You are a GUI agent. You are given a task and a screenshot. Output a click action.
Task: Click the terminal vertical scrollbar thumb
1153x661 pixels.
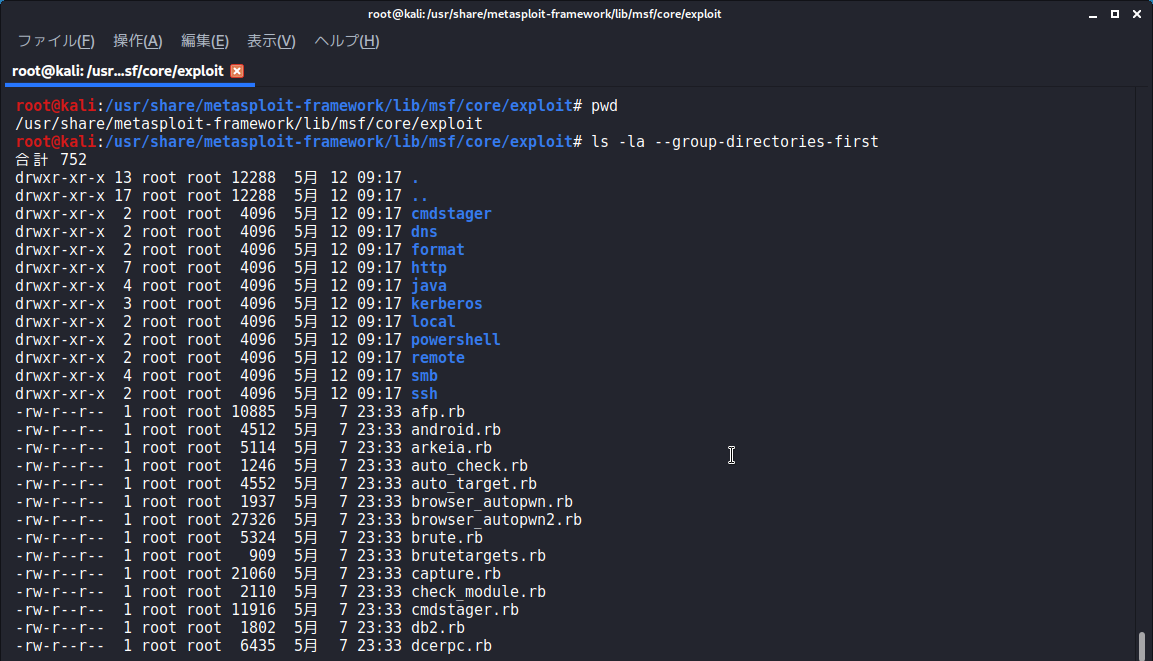tap(1142, 646)
